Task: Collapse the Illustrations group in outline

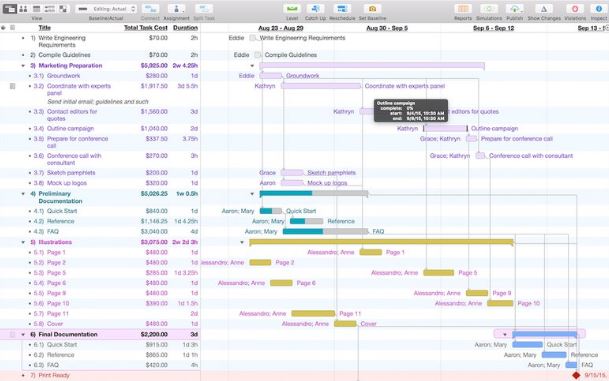Action: (x=23, y=242)
